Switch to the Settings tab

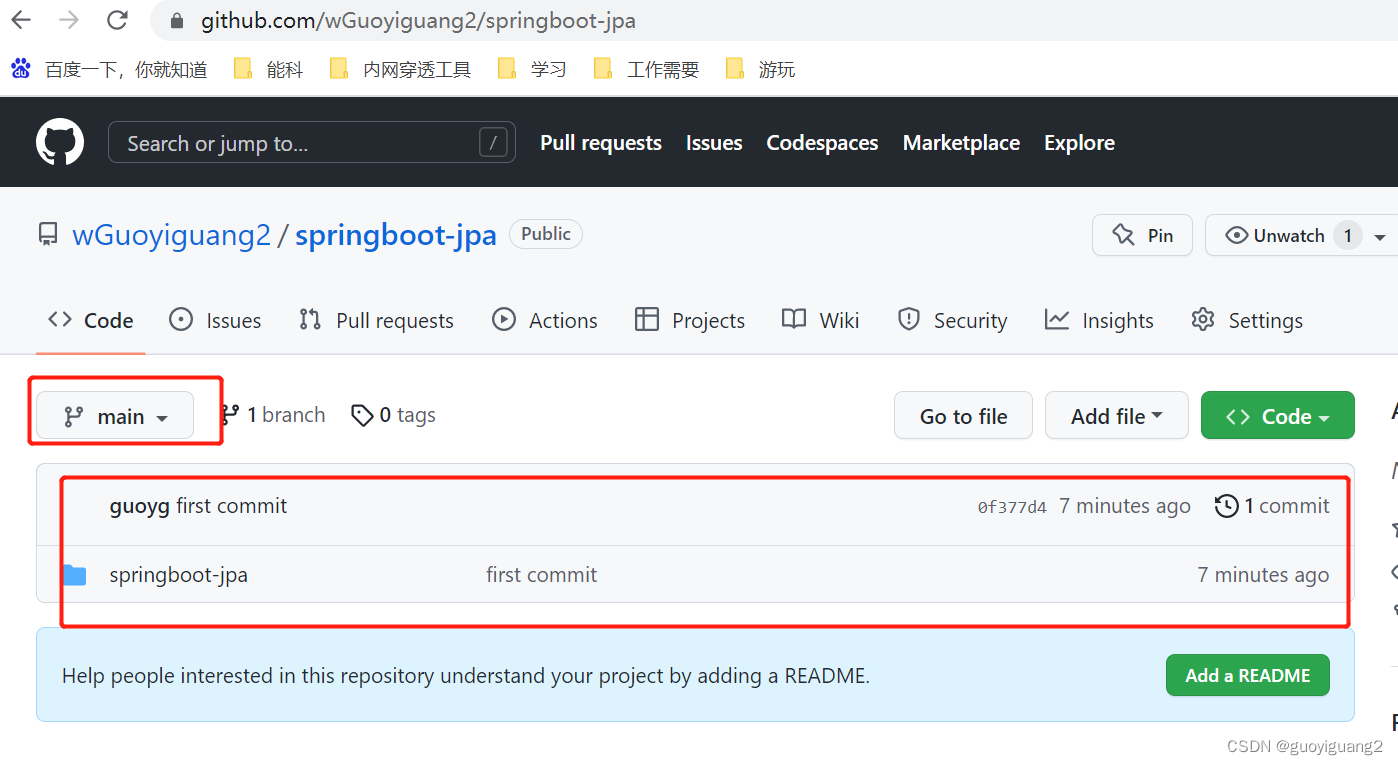click(1247, 320)
